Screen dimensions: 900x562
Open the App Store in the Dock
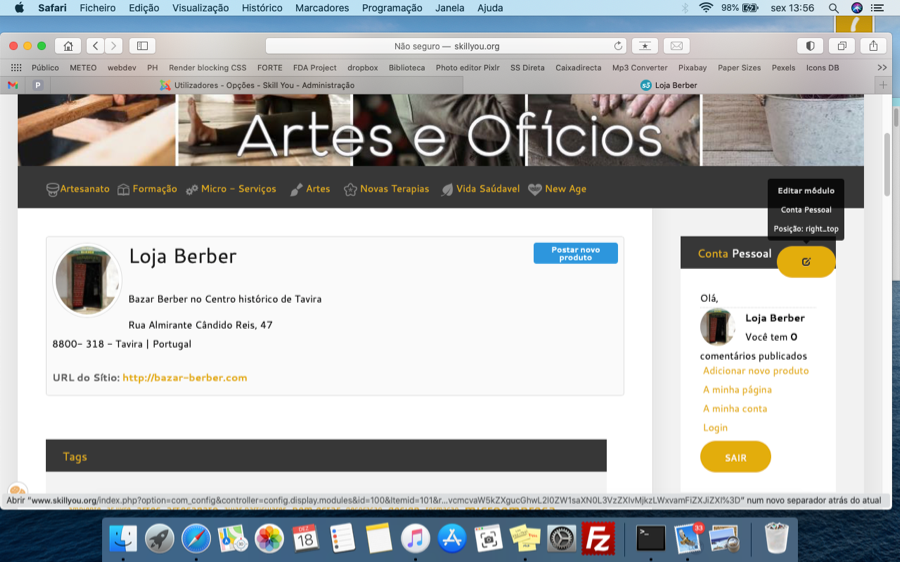click(452, 539)
